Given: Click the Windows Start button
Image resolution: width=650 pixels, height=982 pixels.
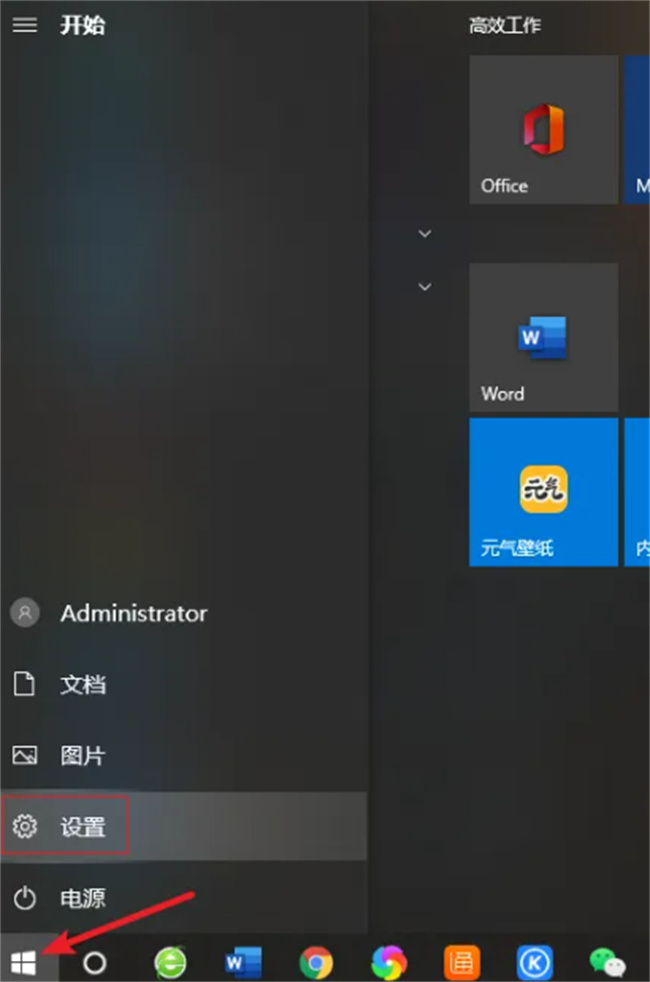Looking at the screenshot, I should click(x=24, y=963).
